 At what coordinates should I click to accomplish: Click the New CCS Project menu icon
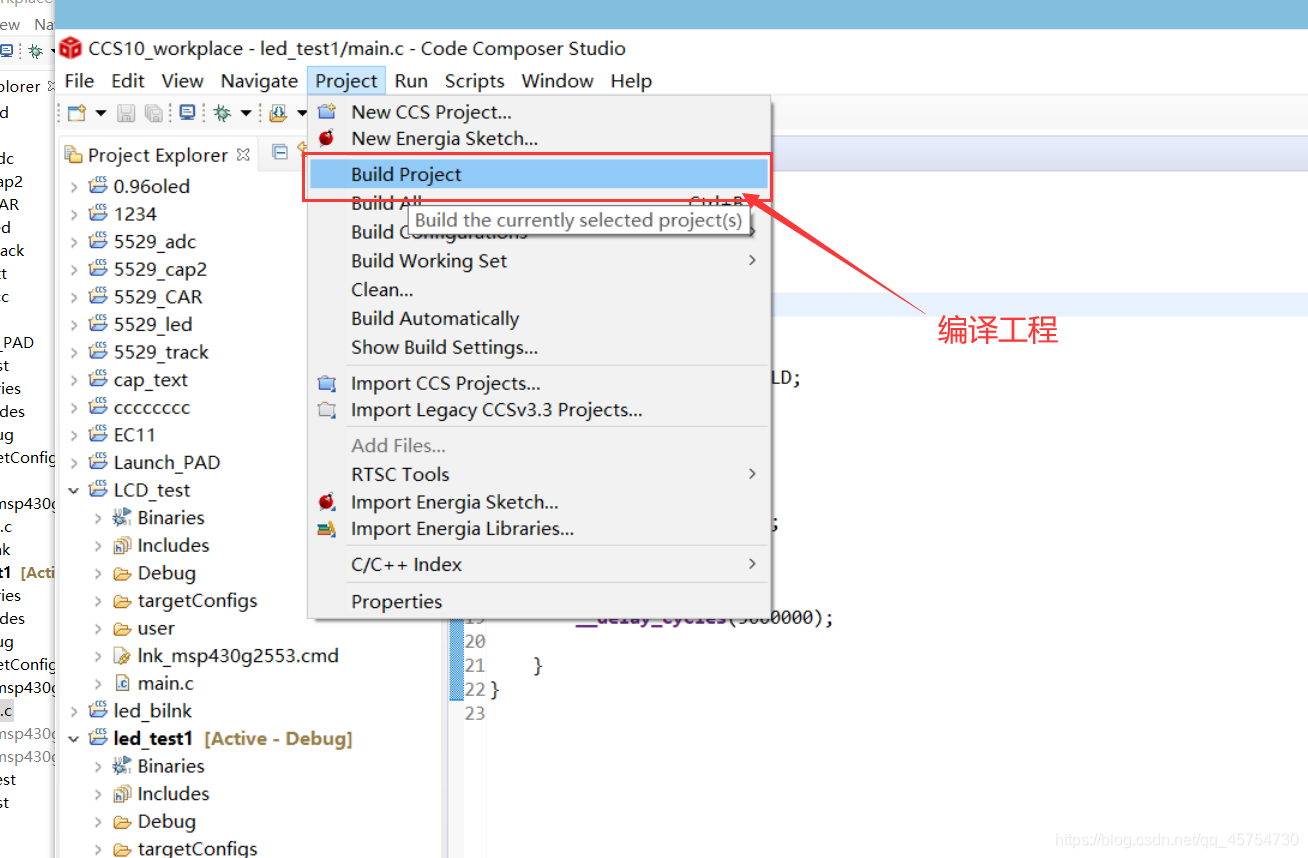click(326, 112)
